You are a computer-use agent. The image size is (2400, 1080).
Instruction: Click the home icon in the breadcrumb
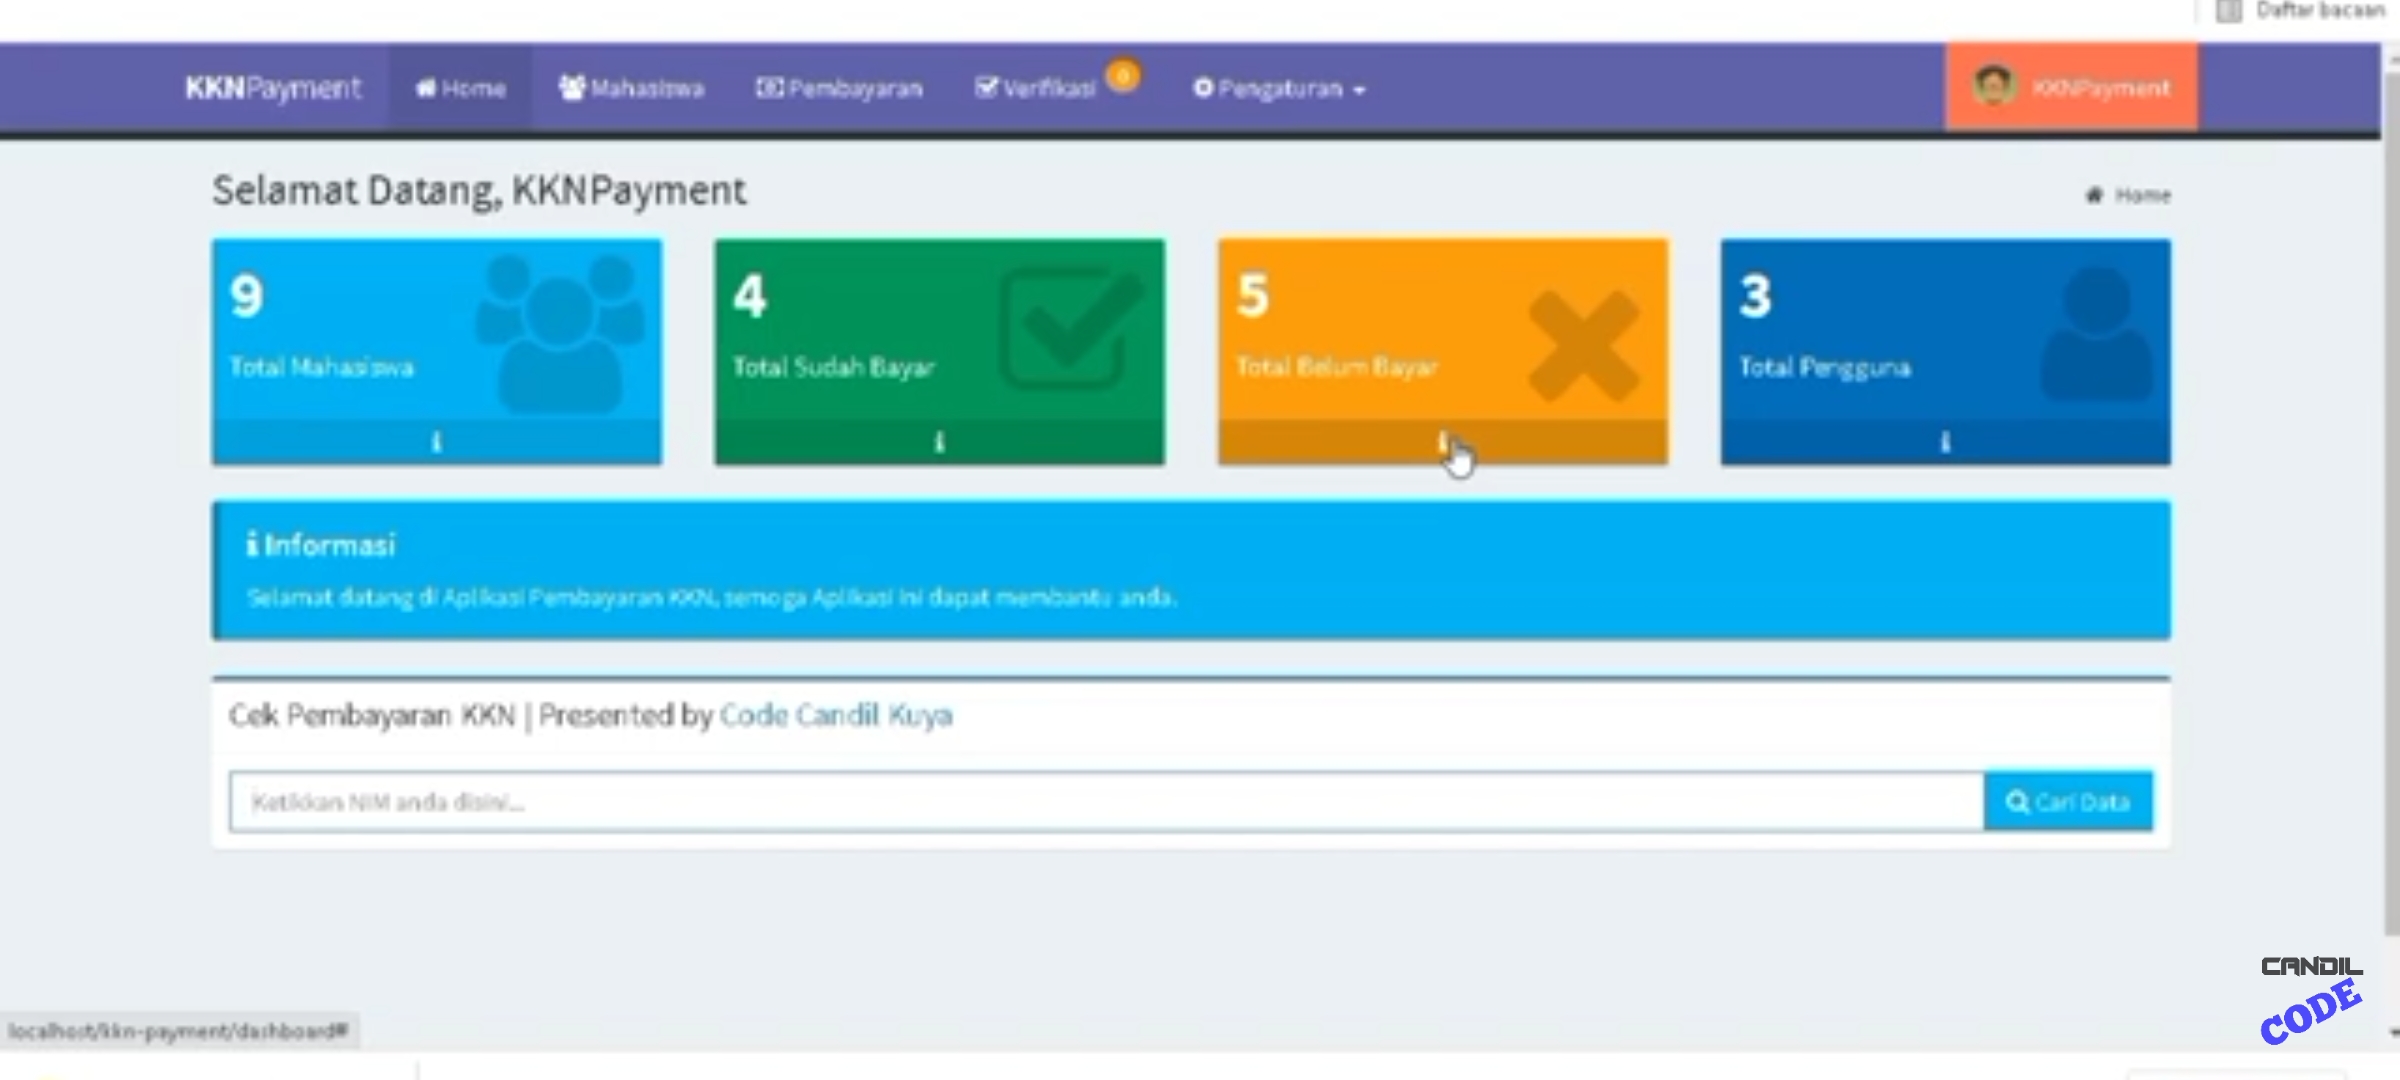(x=2094, y=195)
